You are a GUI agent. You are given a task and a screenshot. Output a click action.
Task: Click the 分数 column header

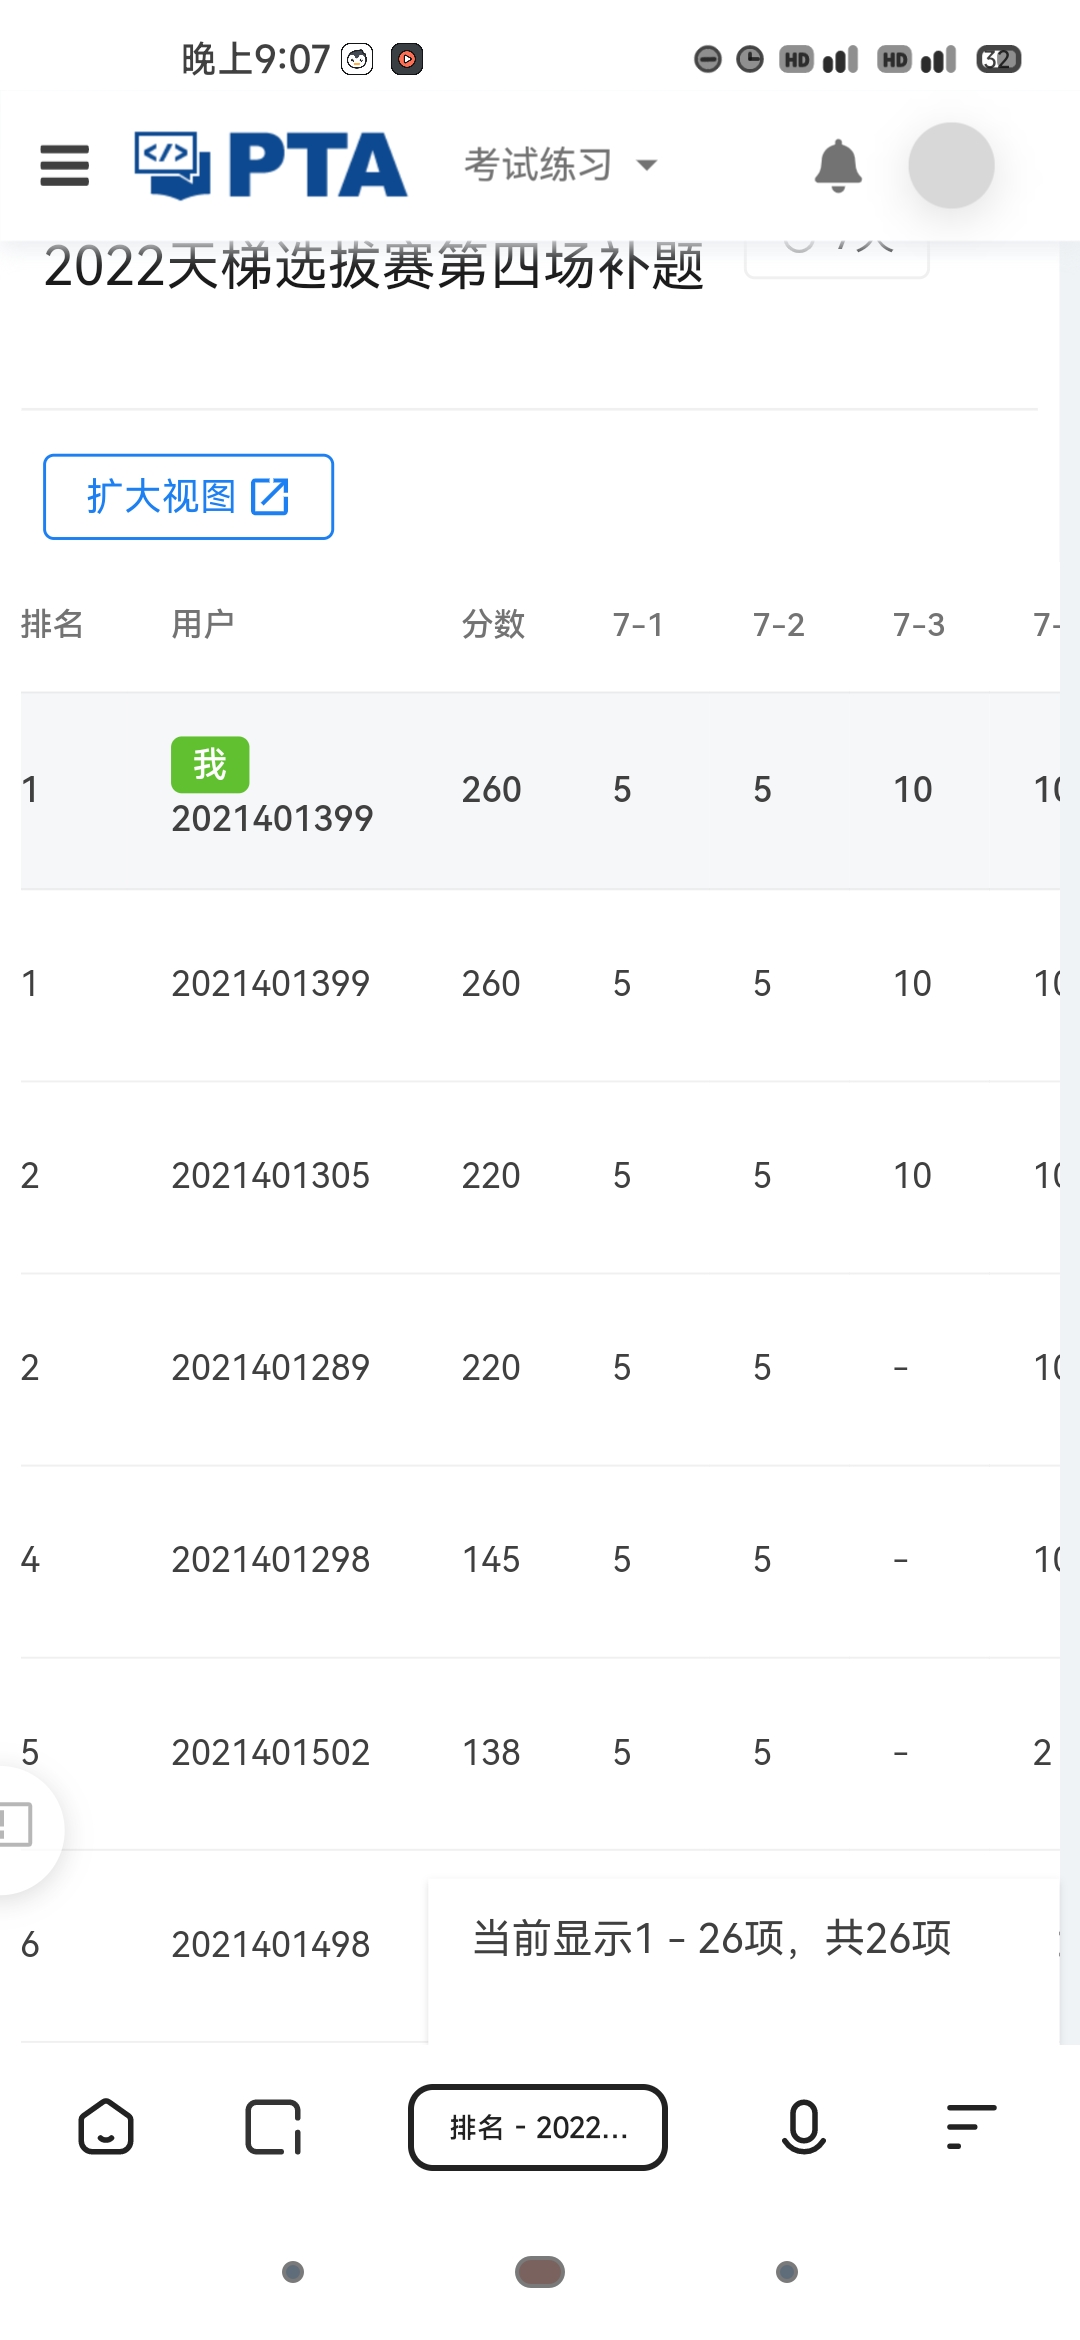click(493, 625)
